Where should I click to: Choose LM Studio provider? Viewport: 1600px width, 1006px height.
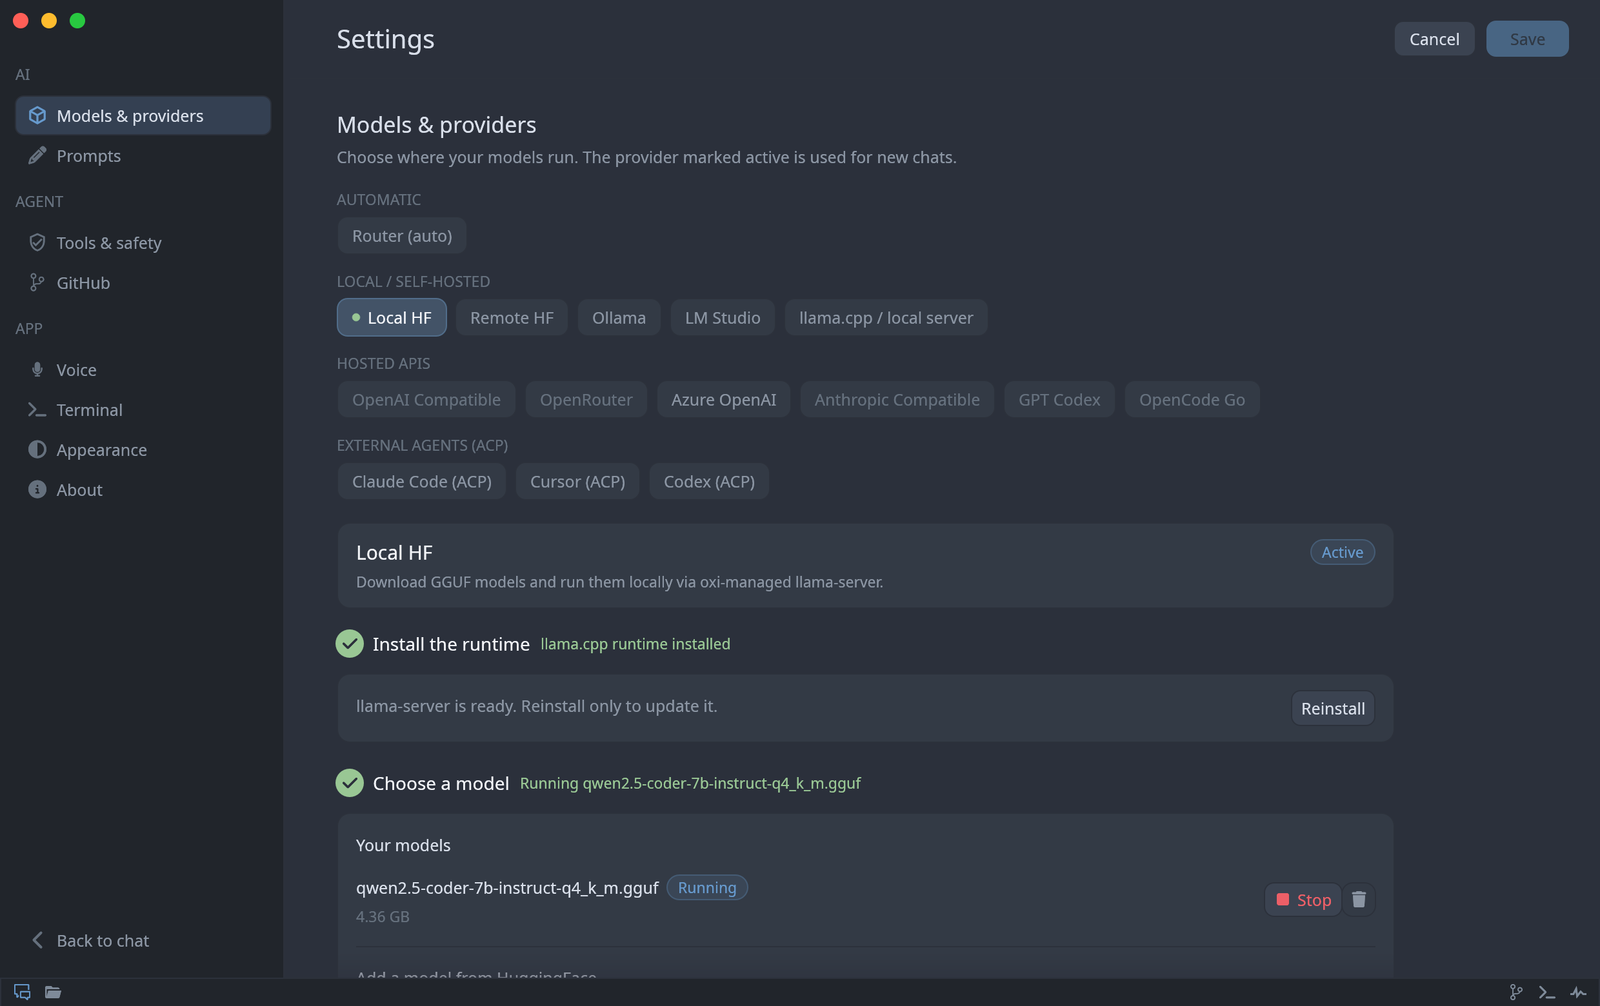coord(723,318)
